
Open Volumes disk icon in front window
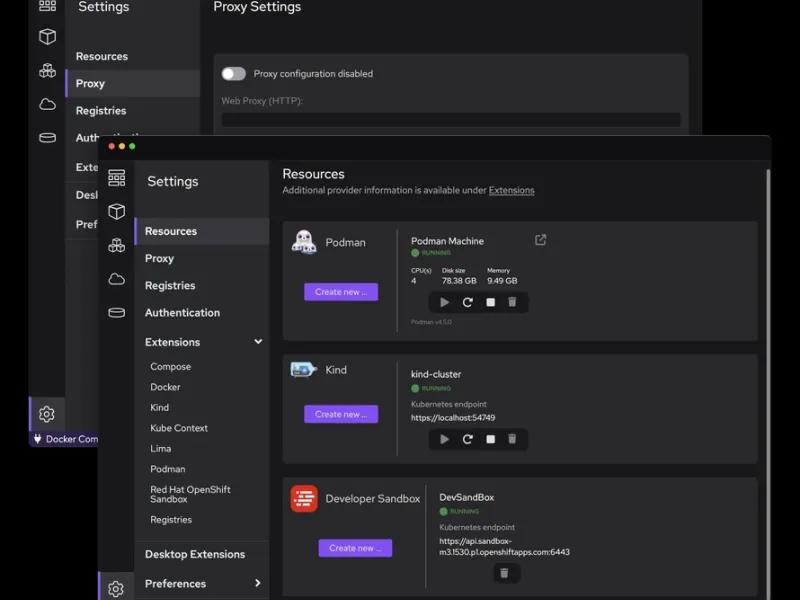point(116,312)
